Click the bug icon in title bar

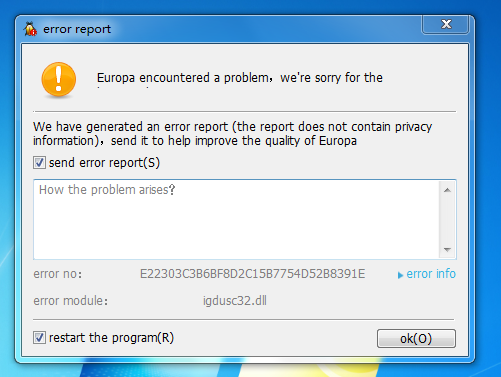(30, 29)
